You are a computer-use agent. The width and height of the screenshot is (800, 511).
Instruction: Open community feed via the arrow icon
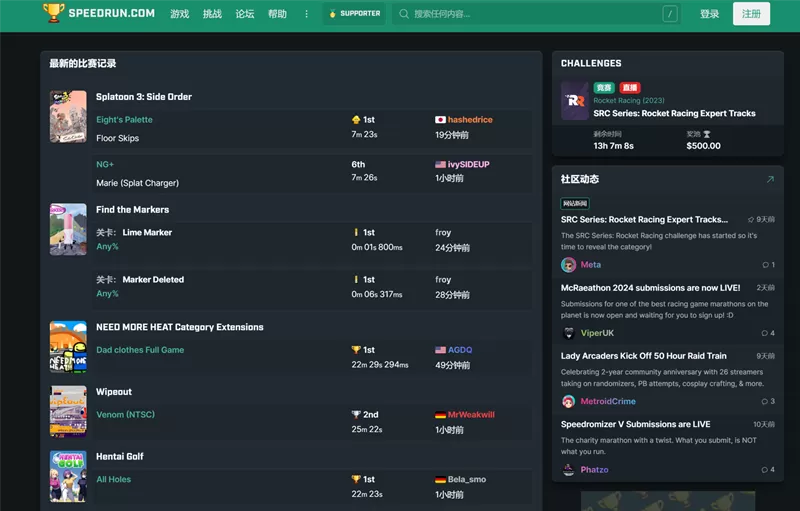click(770, 179)
